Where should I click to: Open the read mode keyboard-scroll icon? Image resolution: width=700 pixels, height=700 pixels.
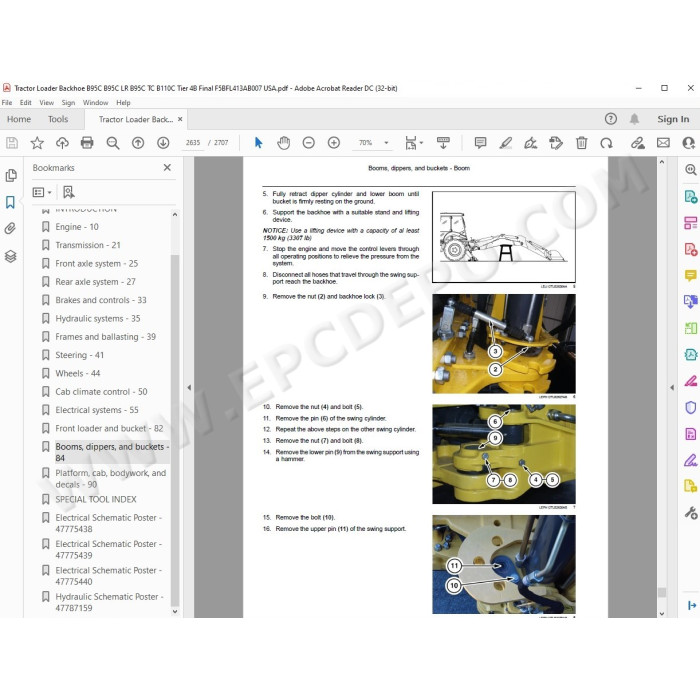coord(443,143)
